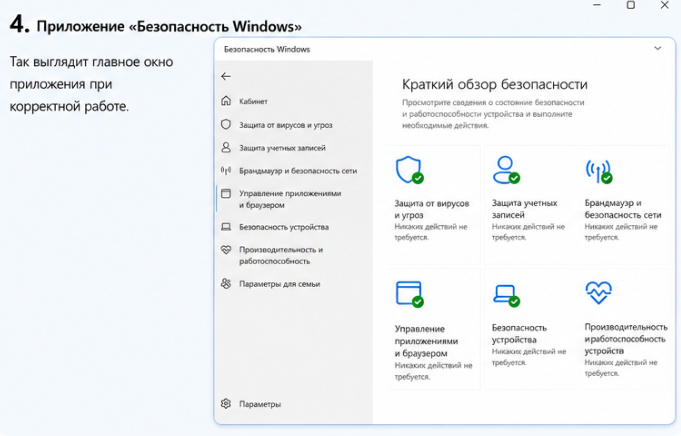This screenshot has height=436, width=681.
Task: Select Брандмауэр и безопасность сети in sidebar
Action: (298, 171)
